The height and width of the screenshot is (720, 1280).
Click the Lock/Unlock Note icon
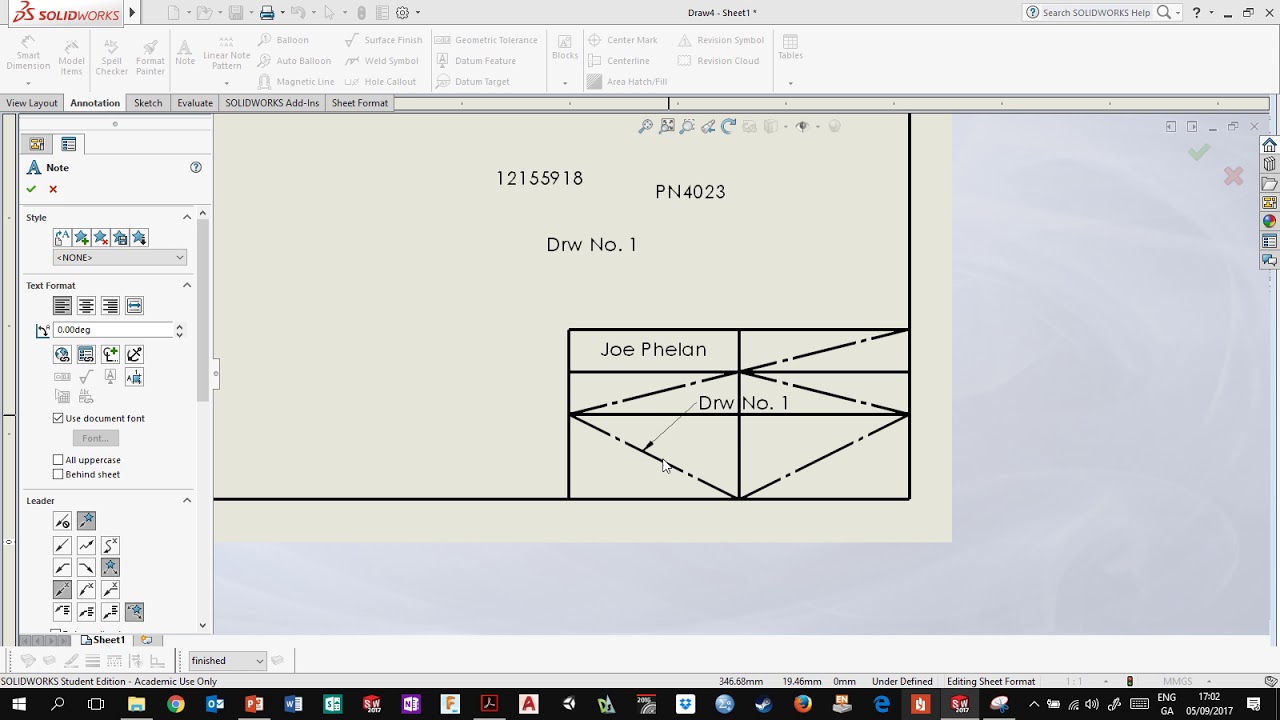coord(134,354)
